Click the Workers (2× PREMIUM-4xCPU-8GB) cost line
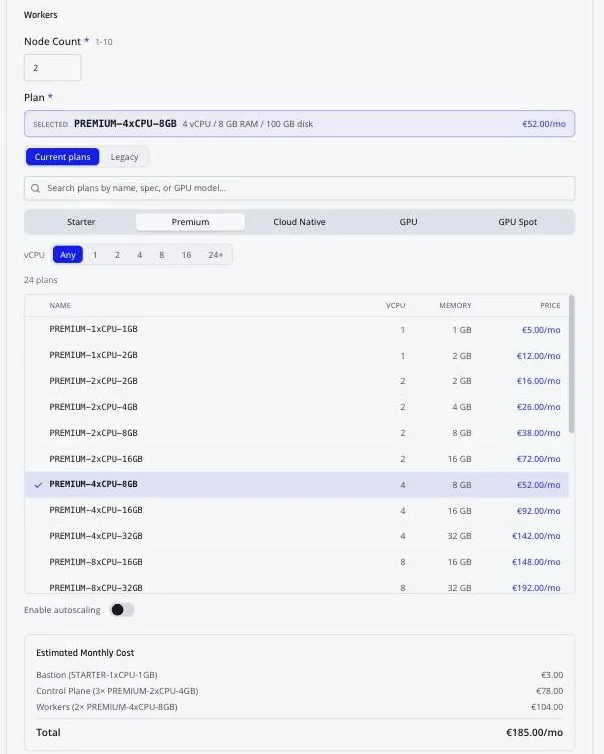This screenshot has height=754, width=604. [299, 707]
